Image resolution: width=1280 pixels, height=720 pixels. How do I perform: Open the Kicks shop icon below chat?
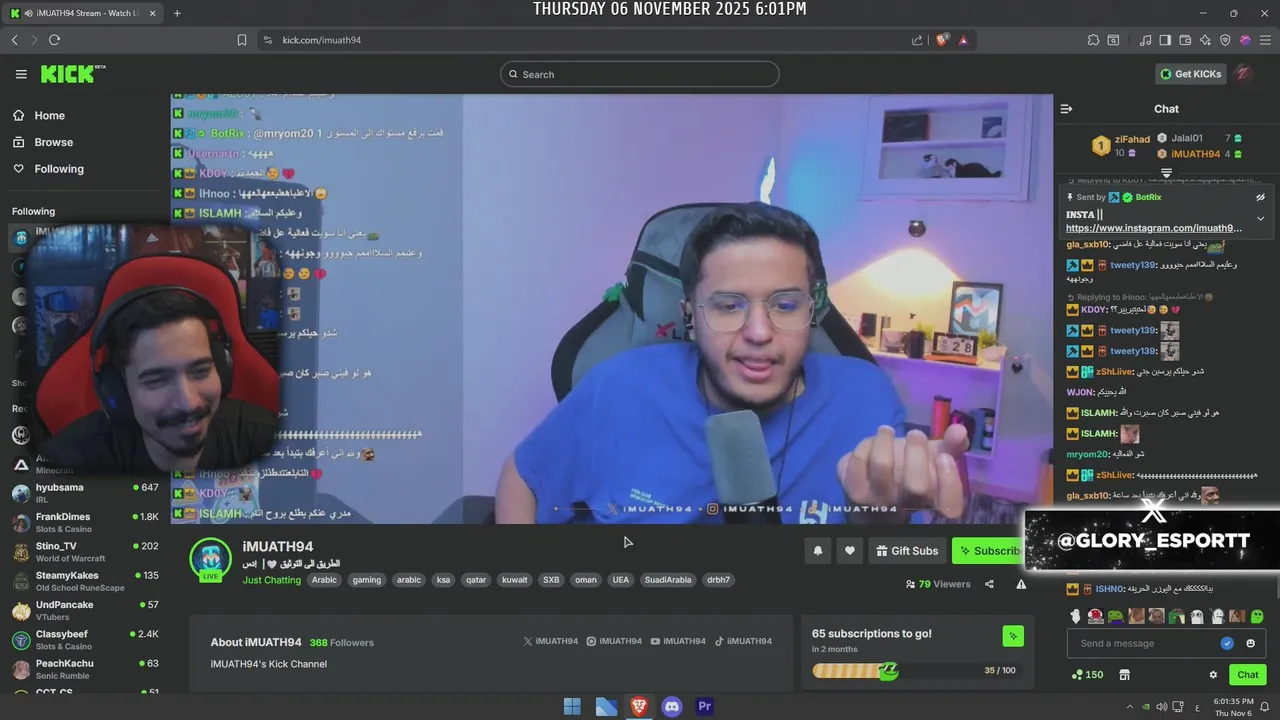click(x=1124, y=675)
